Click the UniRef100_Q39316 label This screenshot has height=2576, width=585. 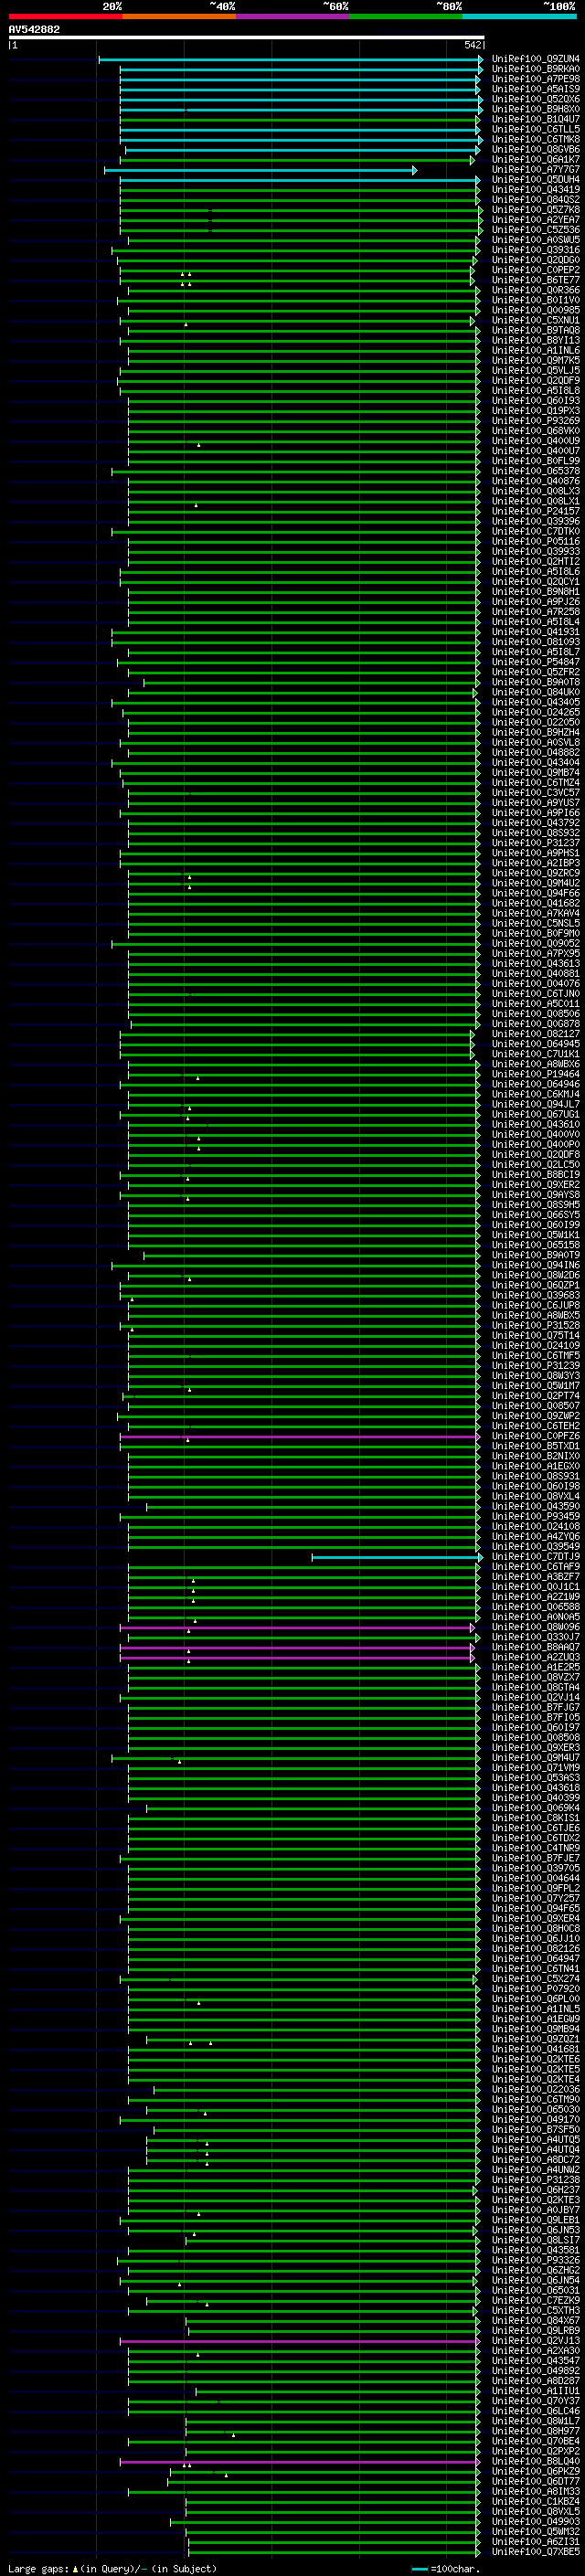click(536, 250)
